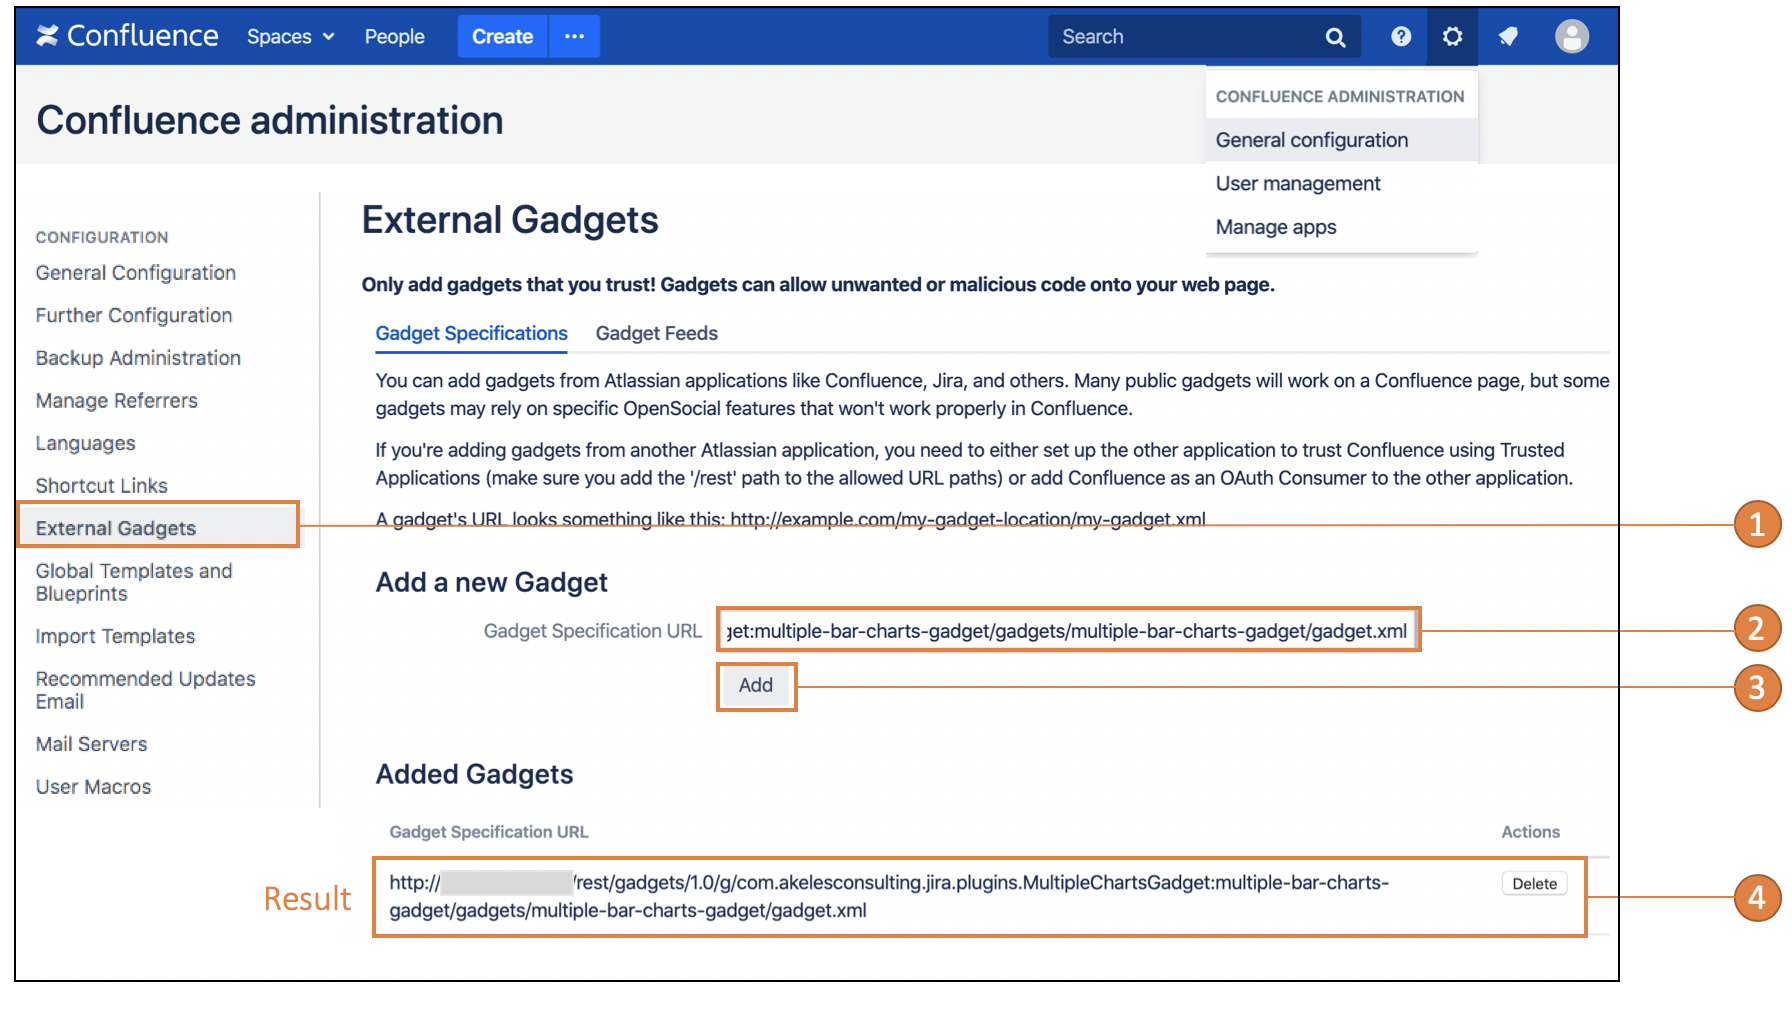
Task: Open settings with the gear icon
Action: pos(1452,37)
